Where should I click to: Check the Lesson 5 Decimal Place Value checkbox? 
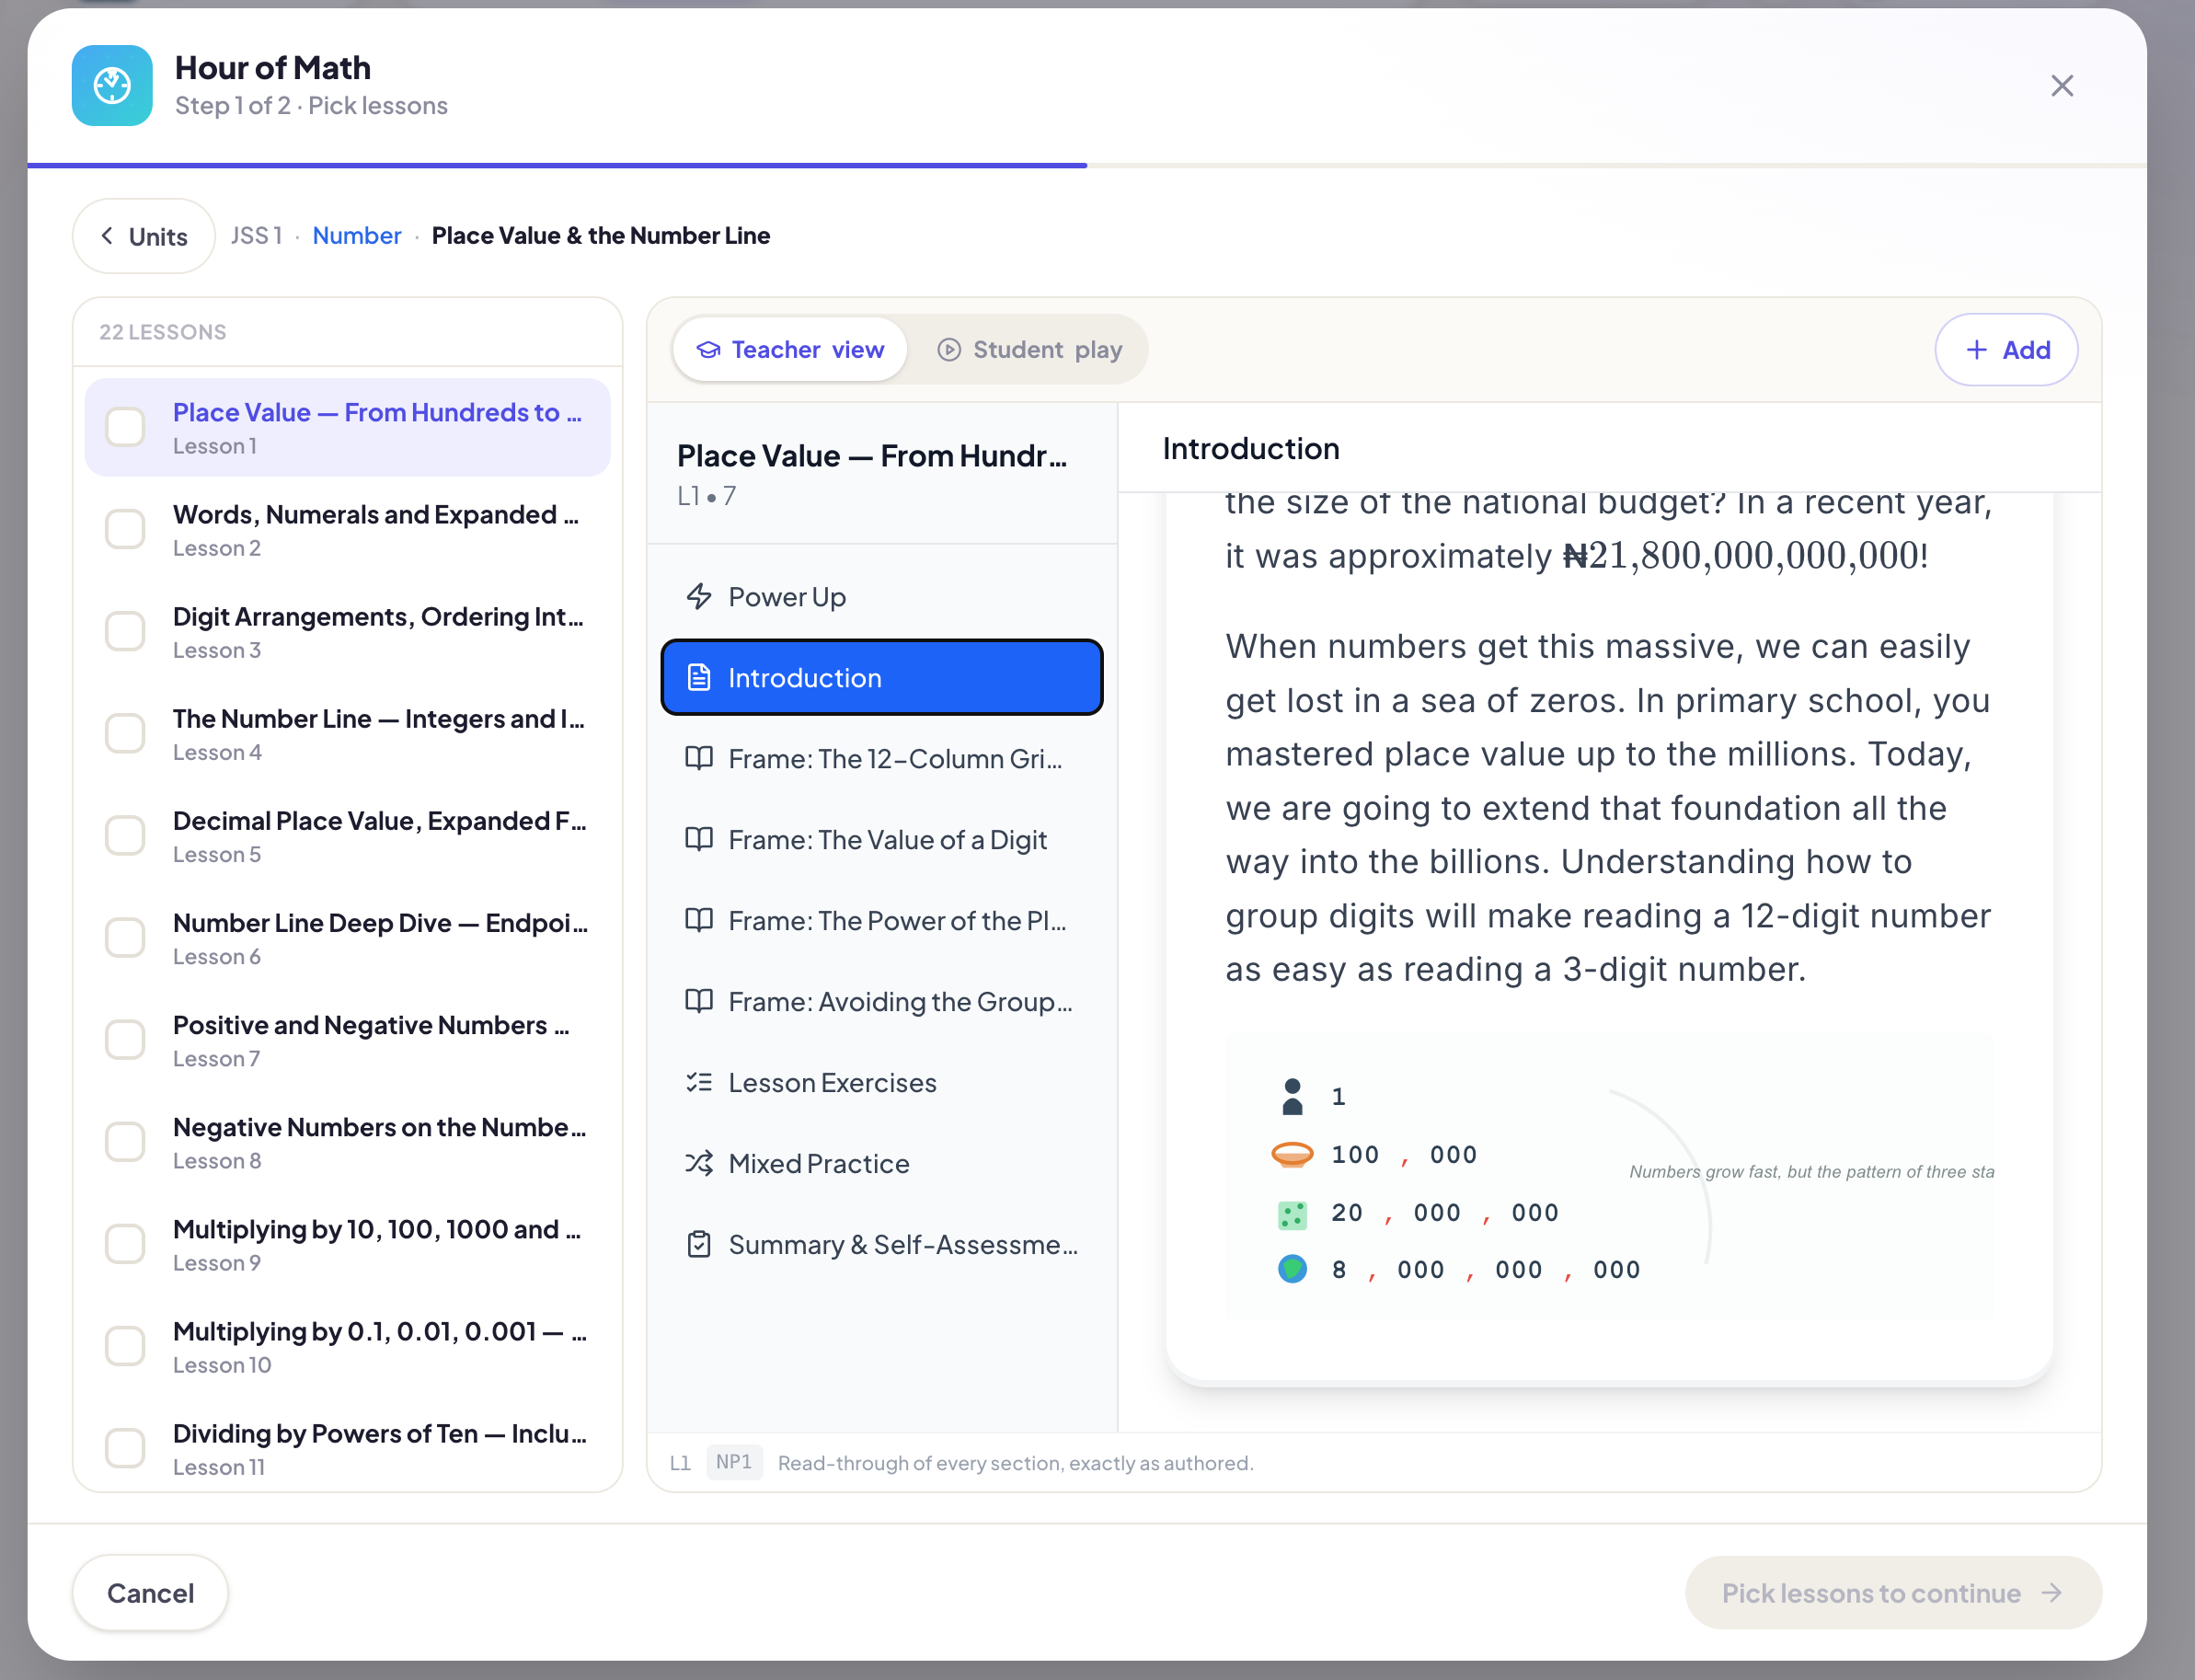pyautogui.click(x=126, y=835)
